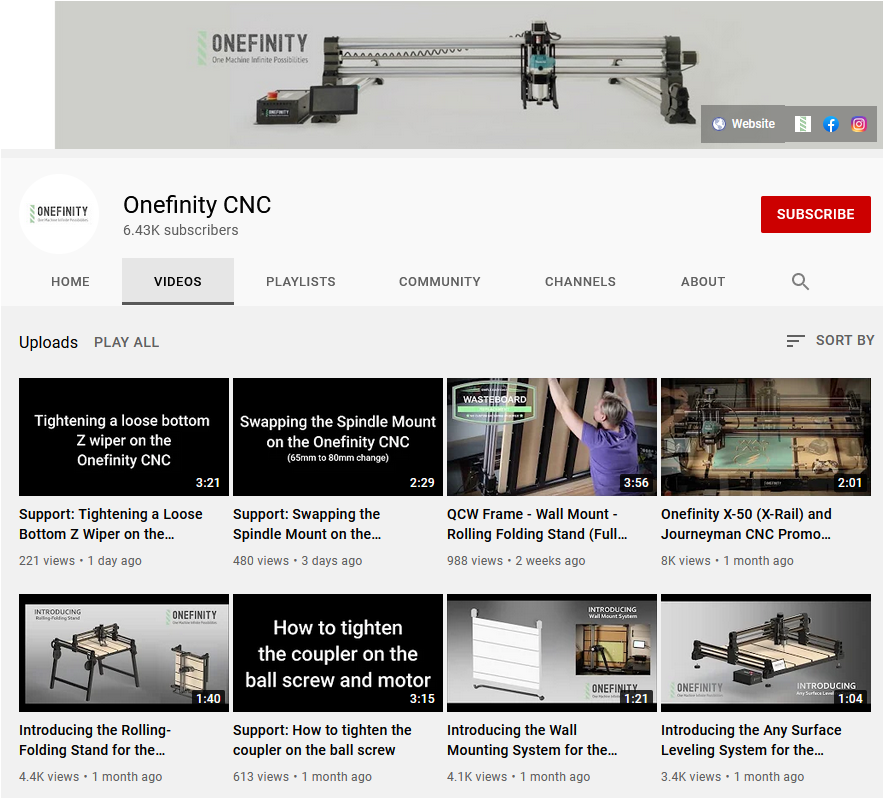Click '613 views • 1 month ago' text

[x=302, y=777]
